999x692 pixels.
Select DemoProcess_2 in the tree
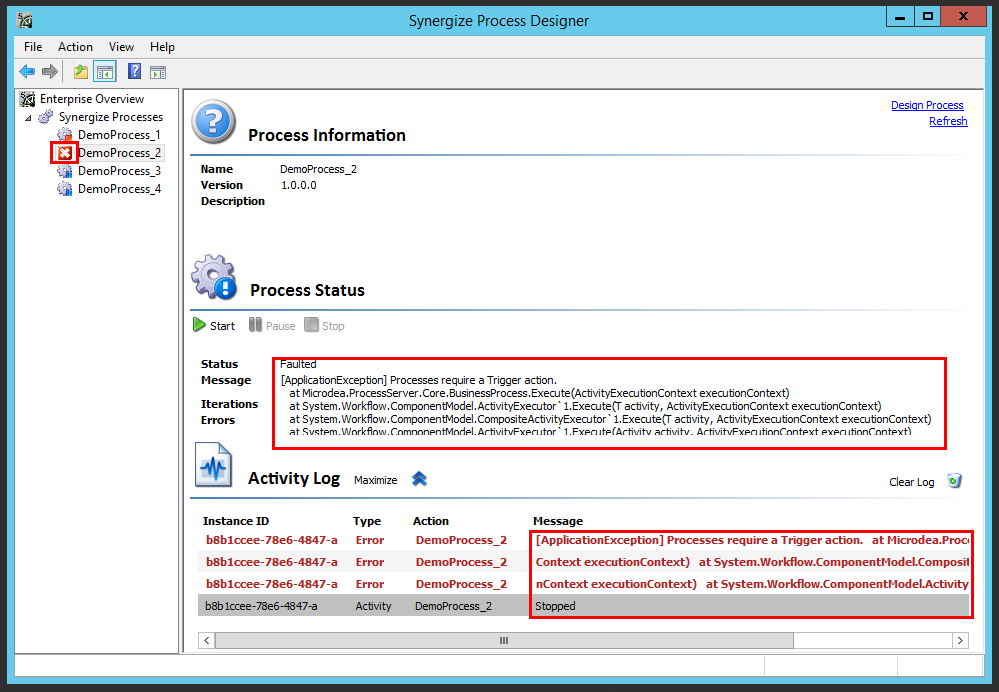(x=119, y=153)
